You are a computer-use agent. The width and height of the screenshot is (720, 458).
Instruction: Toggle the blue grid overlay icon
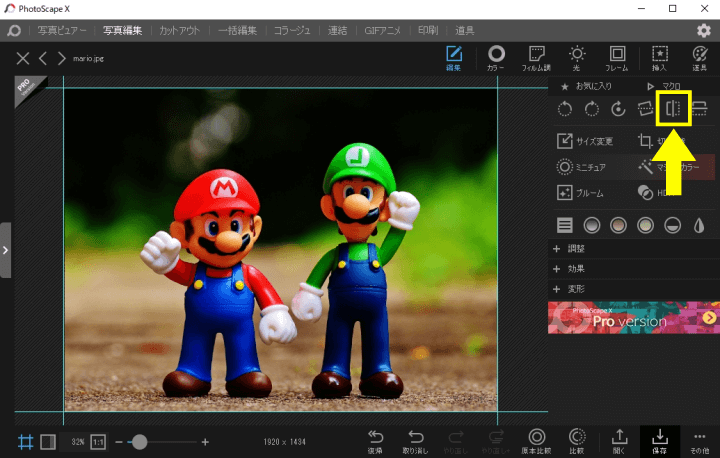coord(25,442)
